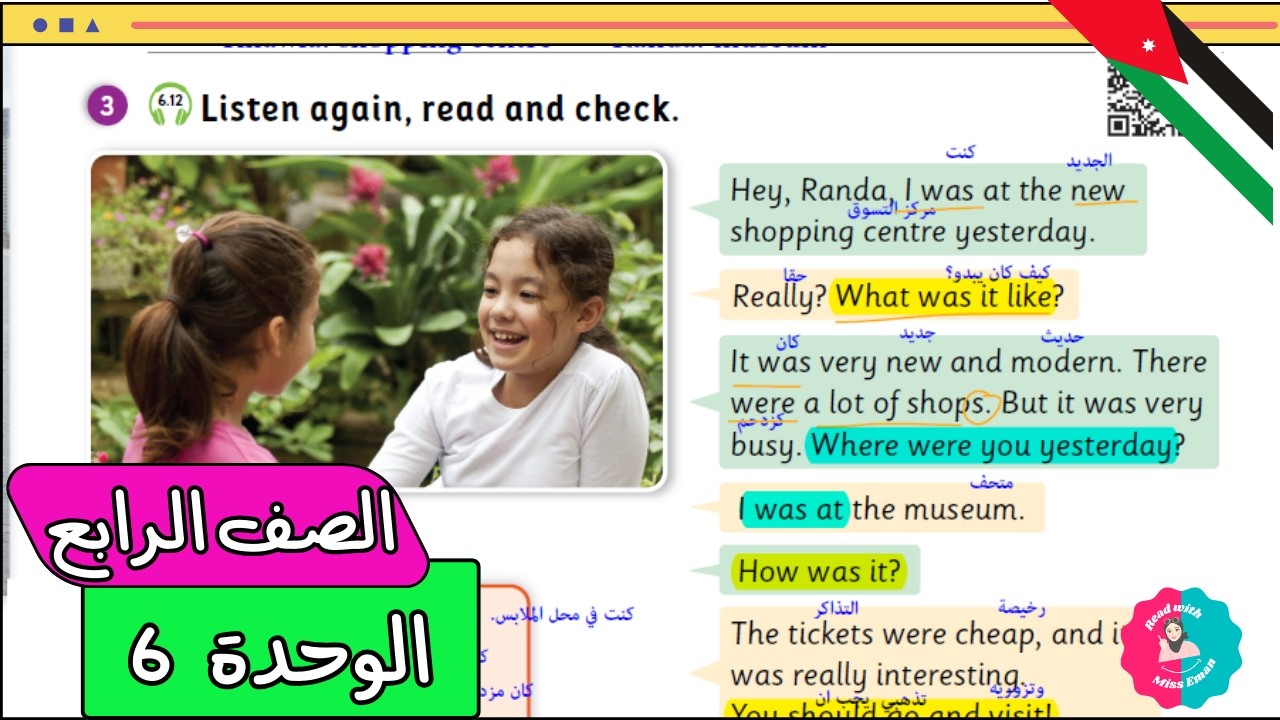The image size is (1280, 720).
Task: Click the 'Hey, Randa, I was at the new' line
Action: [x=927, y=190]
